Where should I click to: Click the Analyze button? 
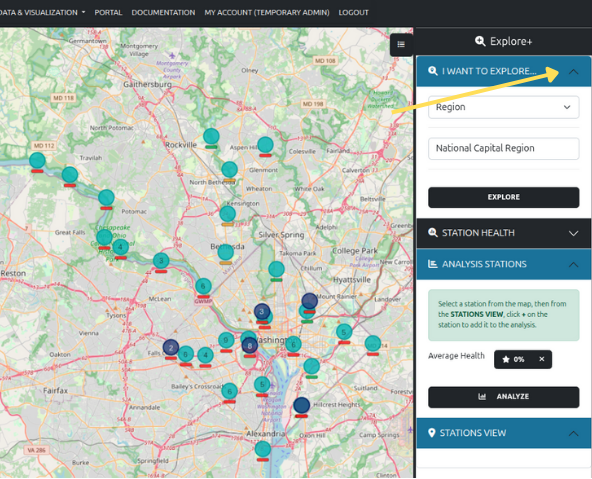[504, 397]
